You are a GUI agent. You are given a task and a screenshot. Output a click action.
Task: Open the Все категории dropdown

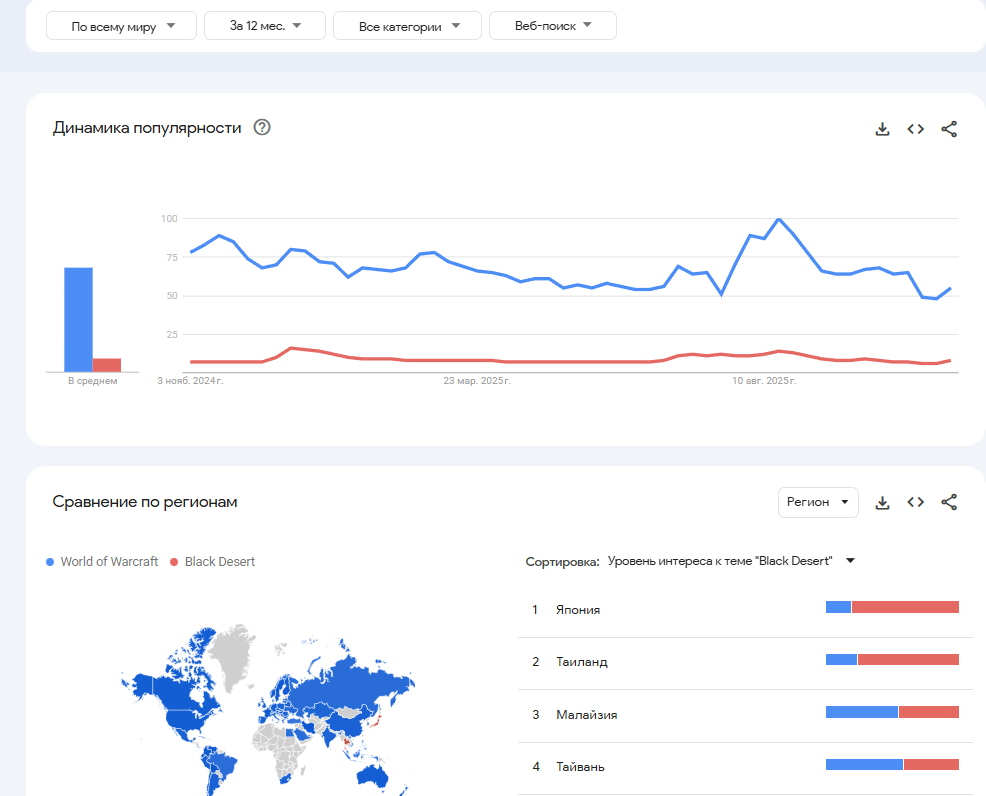coord(407,26)
